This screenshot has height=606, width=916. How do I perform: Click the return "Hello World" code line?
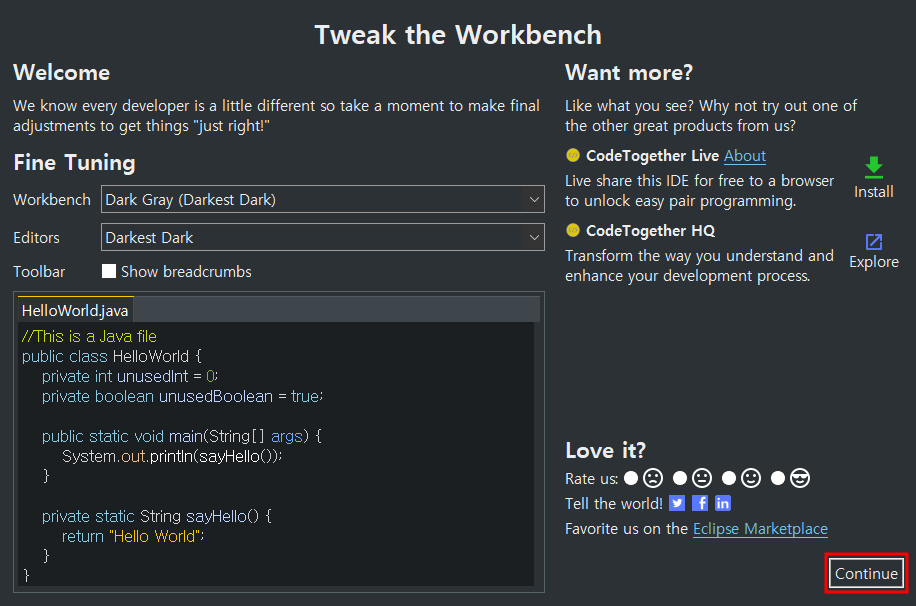point(133,536)
